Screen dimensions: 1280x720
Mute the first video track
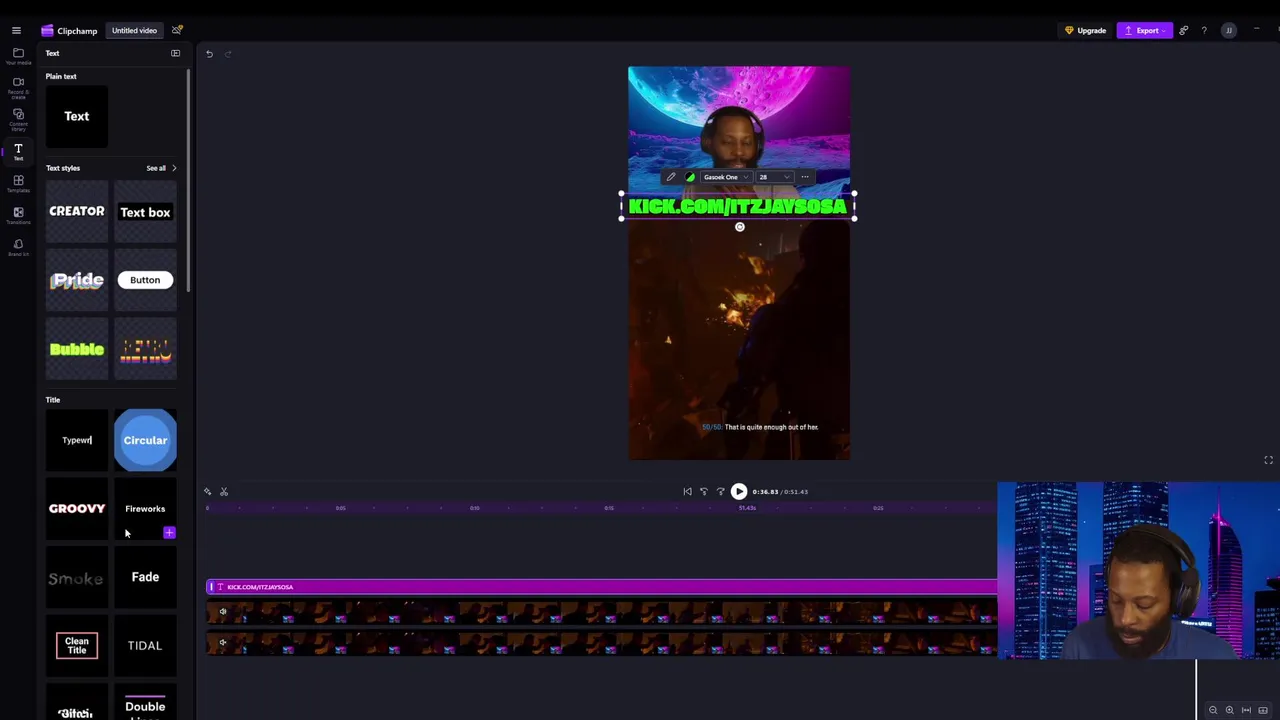tap(223, 612)
